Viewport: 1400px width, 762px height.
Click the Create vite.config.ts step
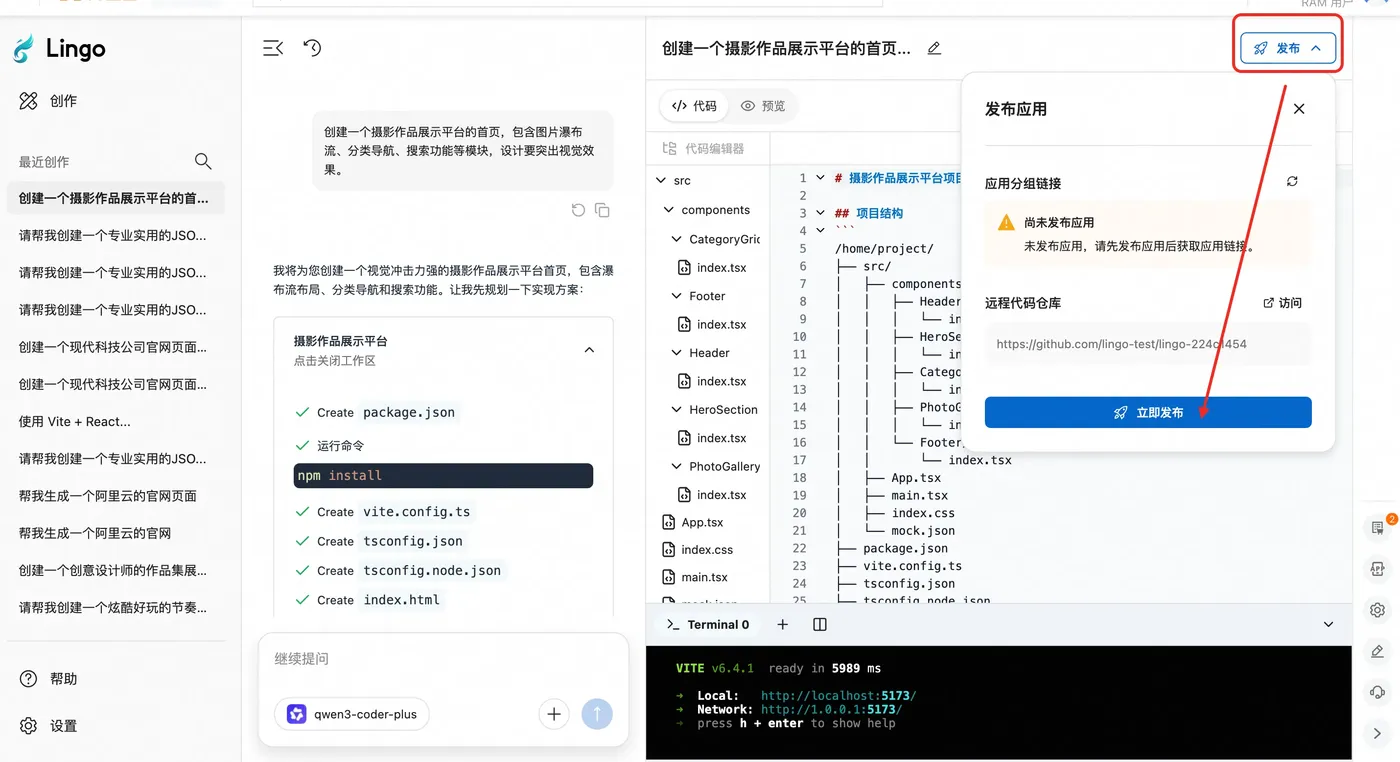point(385,511)
